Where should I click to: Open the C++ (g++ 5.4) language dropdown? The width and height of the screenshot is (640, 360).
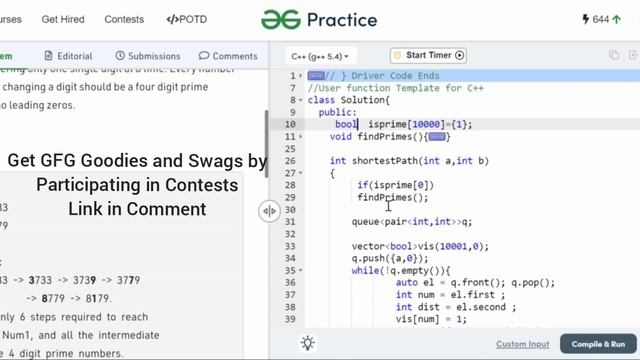(320, 56)
